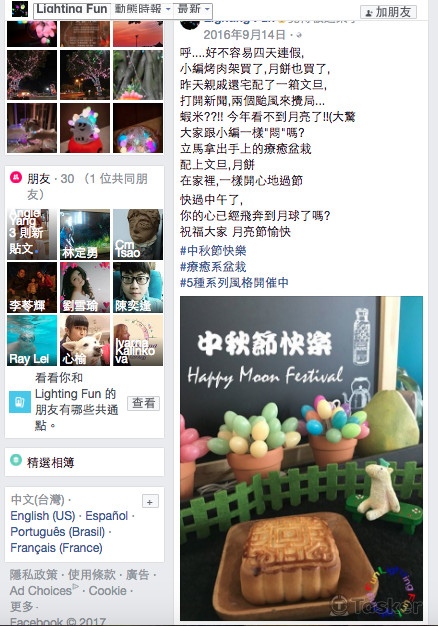Click the Ad Choices arrow icon
438x626 pixels.
(x=75, y=587)
